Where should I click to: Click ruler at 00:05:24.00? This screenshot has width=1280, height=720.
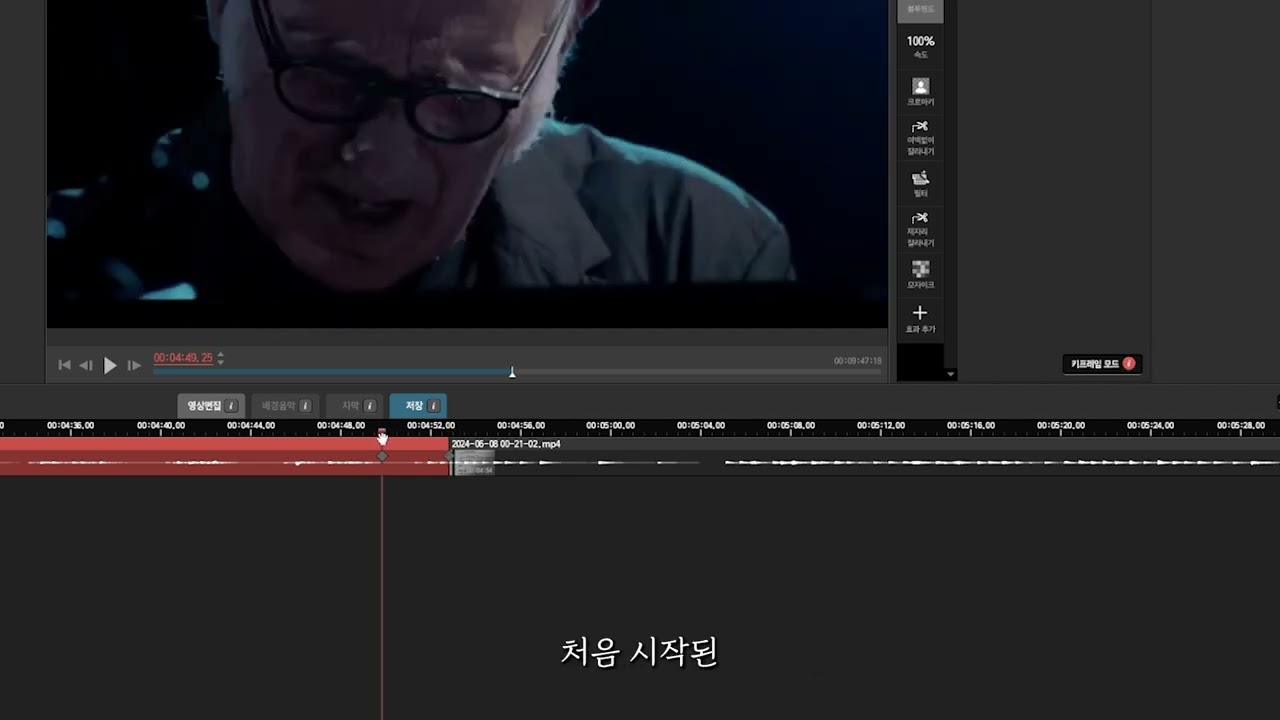(x=1150, y=426)
